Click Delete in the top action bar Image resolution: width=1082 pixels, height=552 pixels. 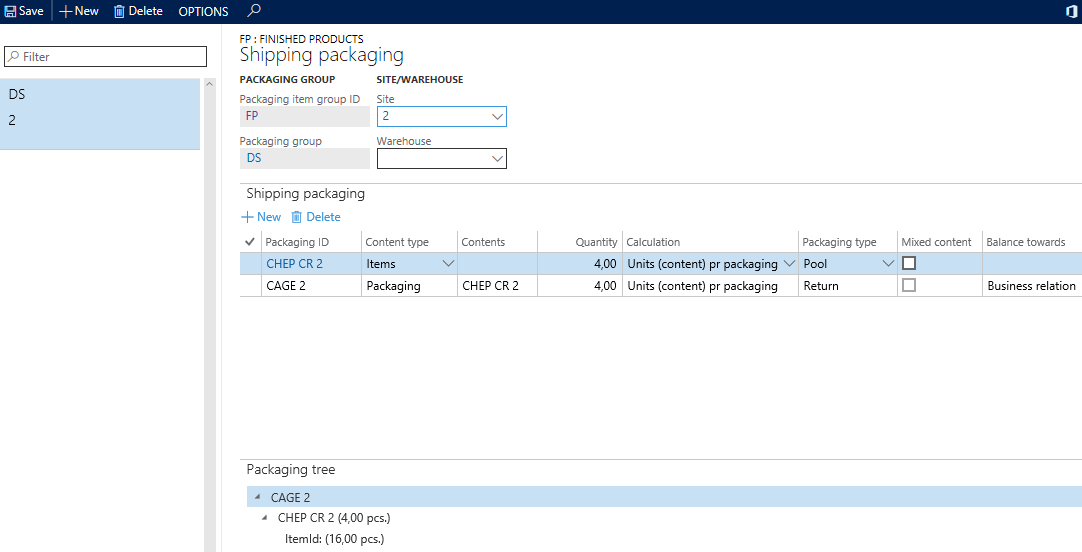point(138,11)
